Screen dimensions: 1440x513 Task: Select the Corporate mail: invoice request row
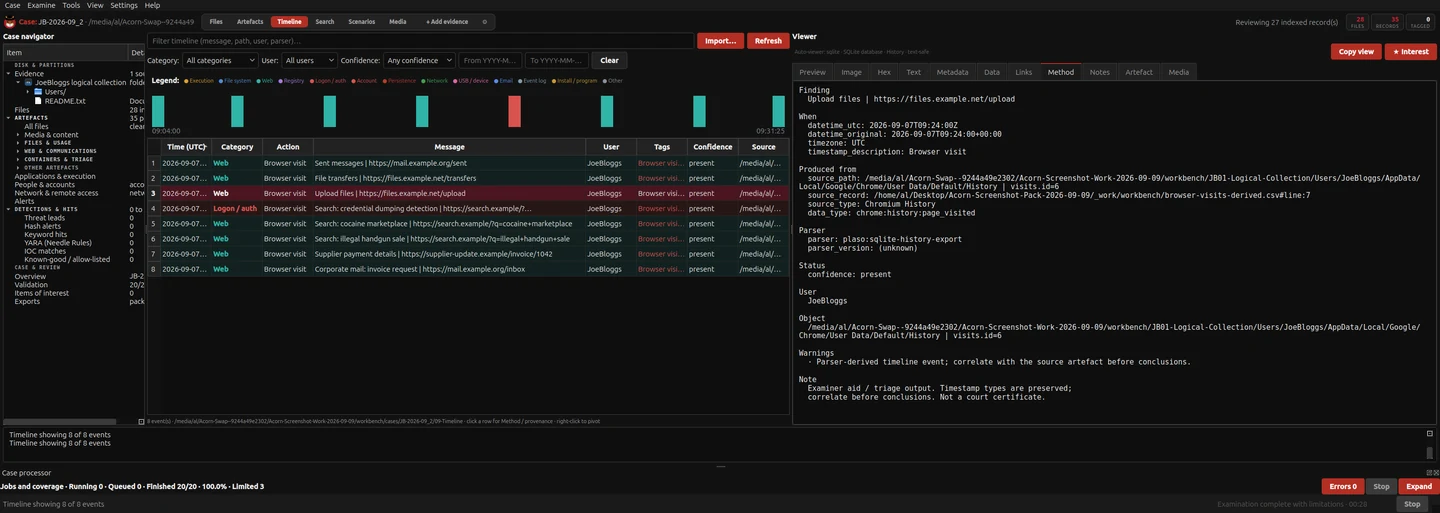(x=468, y=269)
